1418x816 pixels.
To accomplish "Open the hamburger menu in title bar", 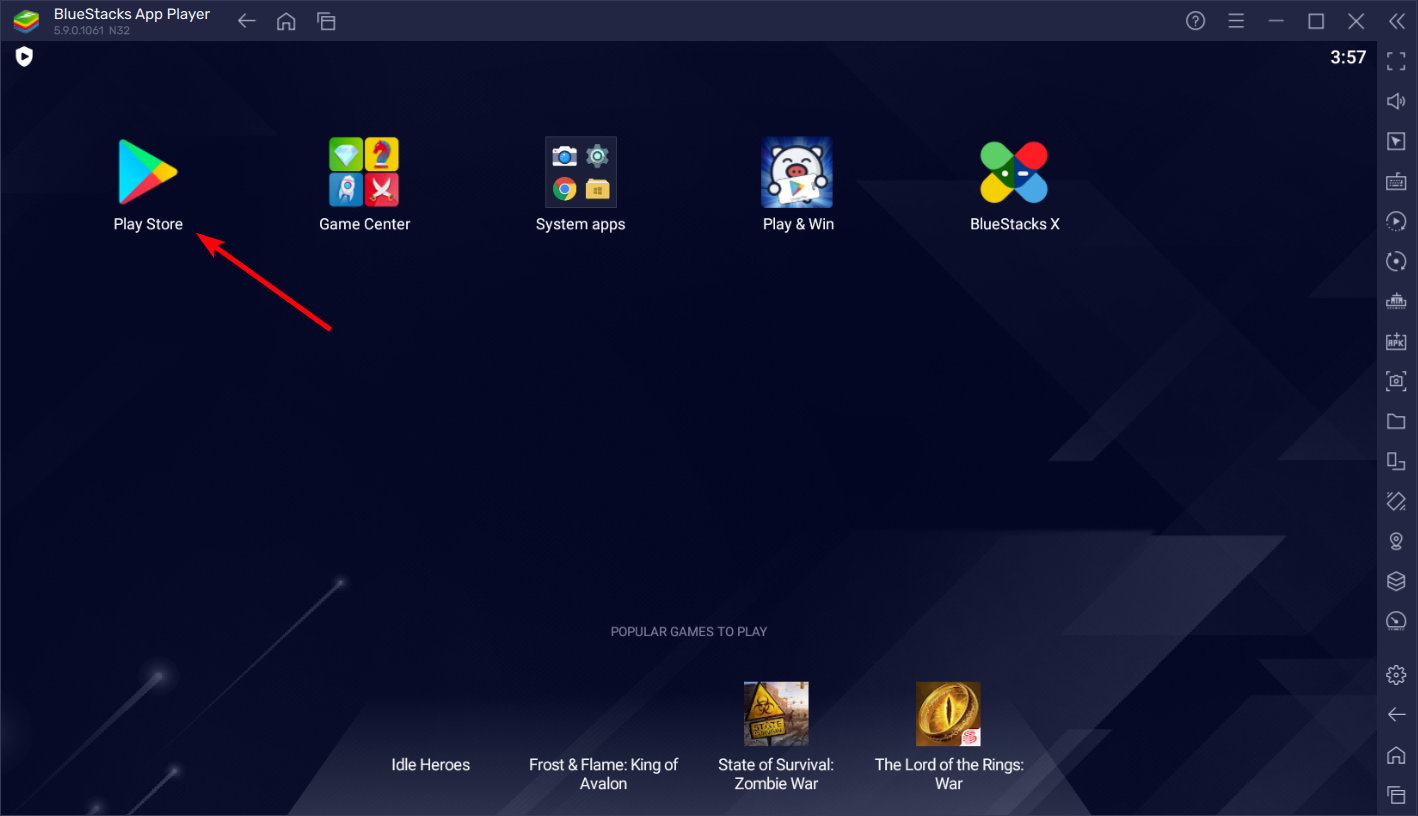I will point(1236,21).
